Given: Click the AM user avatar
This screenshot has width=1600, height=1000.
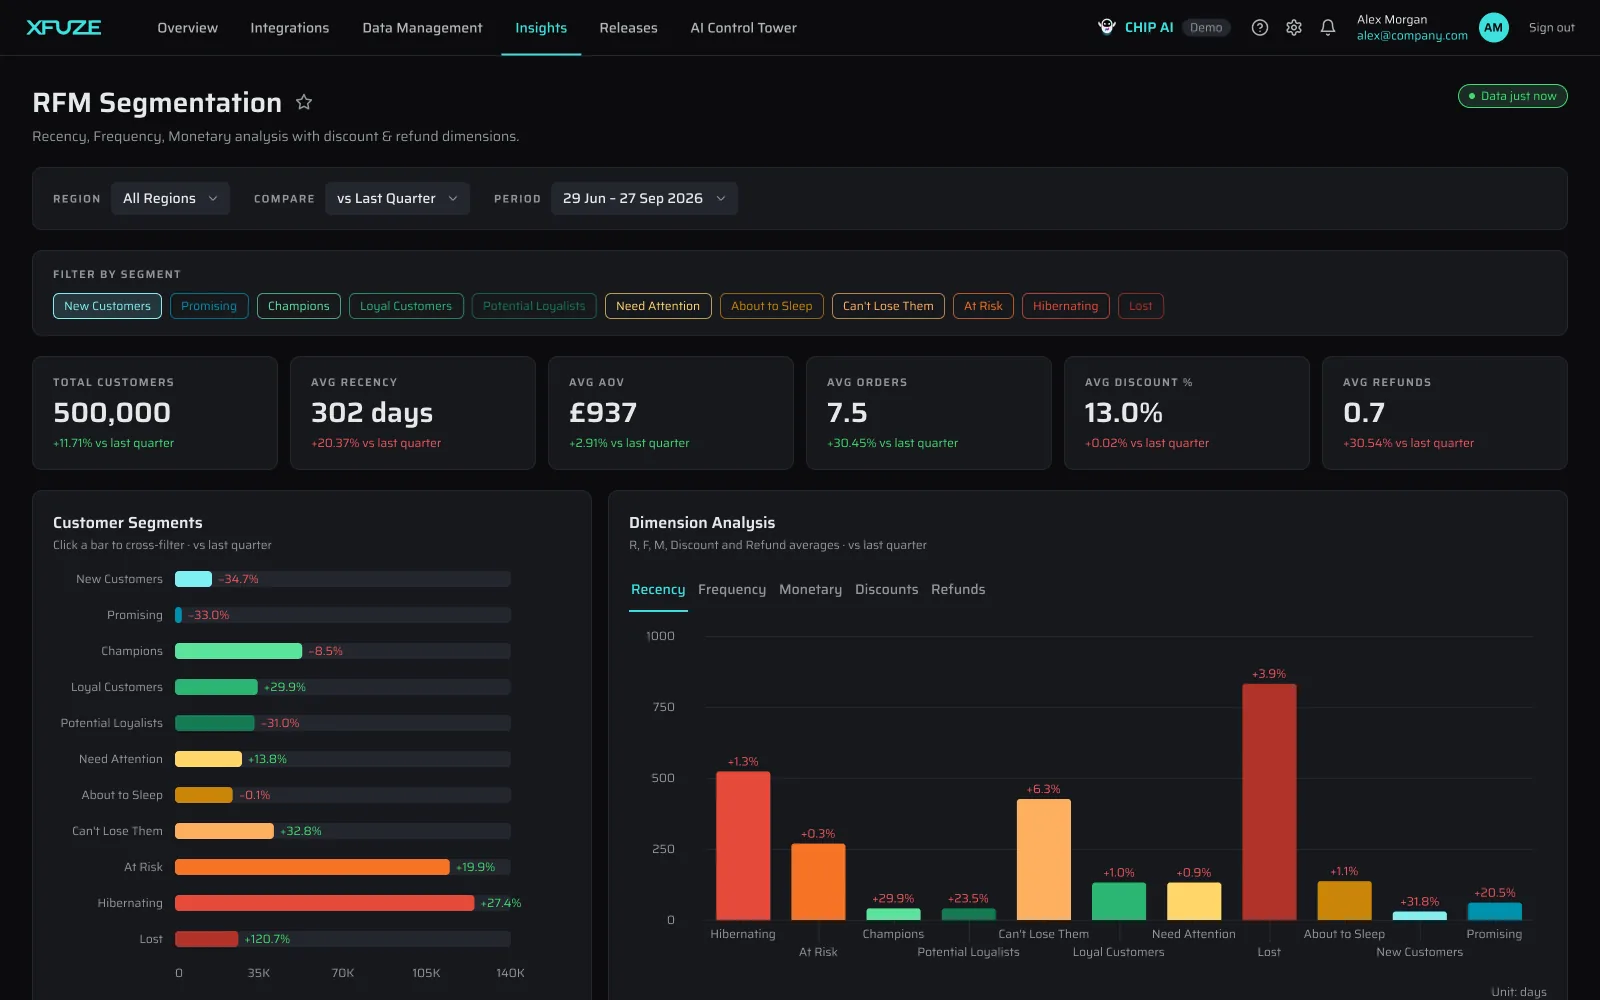Looking at the screenshot, I should click(x=1493, y=28).
